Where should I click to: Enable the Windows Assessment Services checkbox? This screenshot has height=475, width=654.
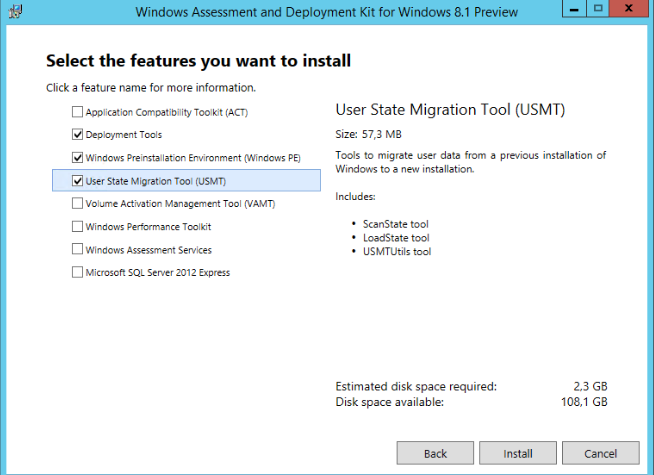coord(77,250)
